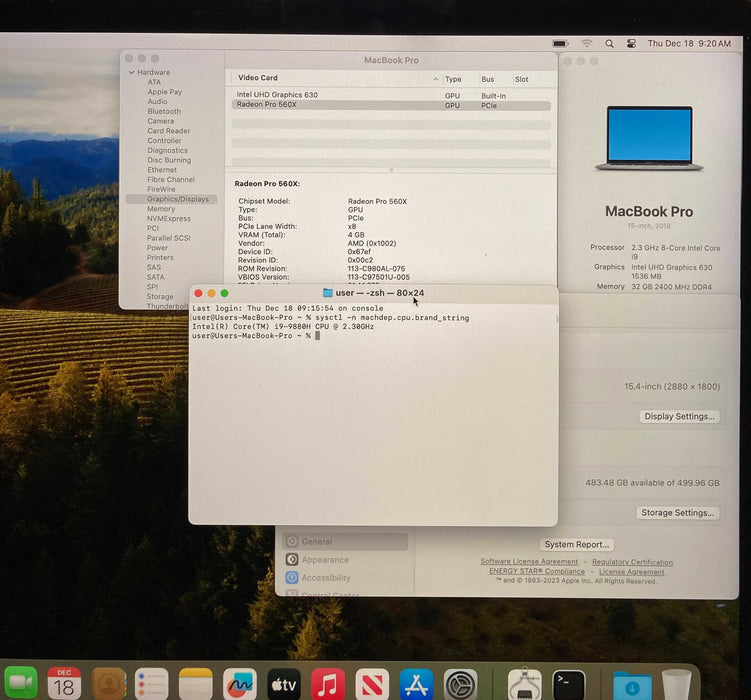The image size is (751, 700).
Task: Select Disc Burning in hardware sidebar
Action: click(169, 160)
